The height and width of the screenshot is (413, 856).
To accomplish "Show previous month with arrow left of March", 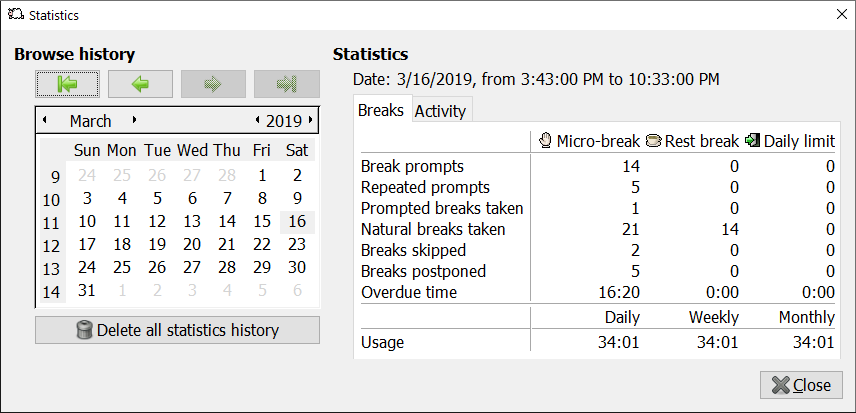I will click(x=45, y=120).
